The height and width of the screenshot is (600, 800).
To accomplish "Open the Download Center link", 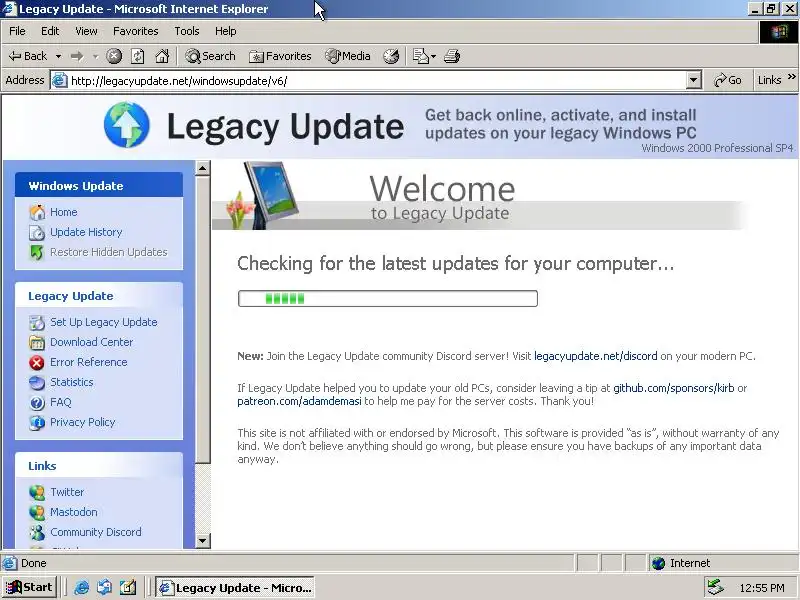I will [x=91, y=342].
